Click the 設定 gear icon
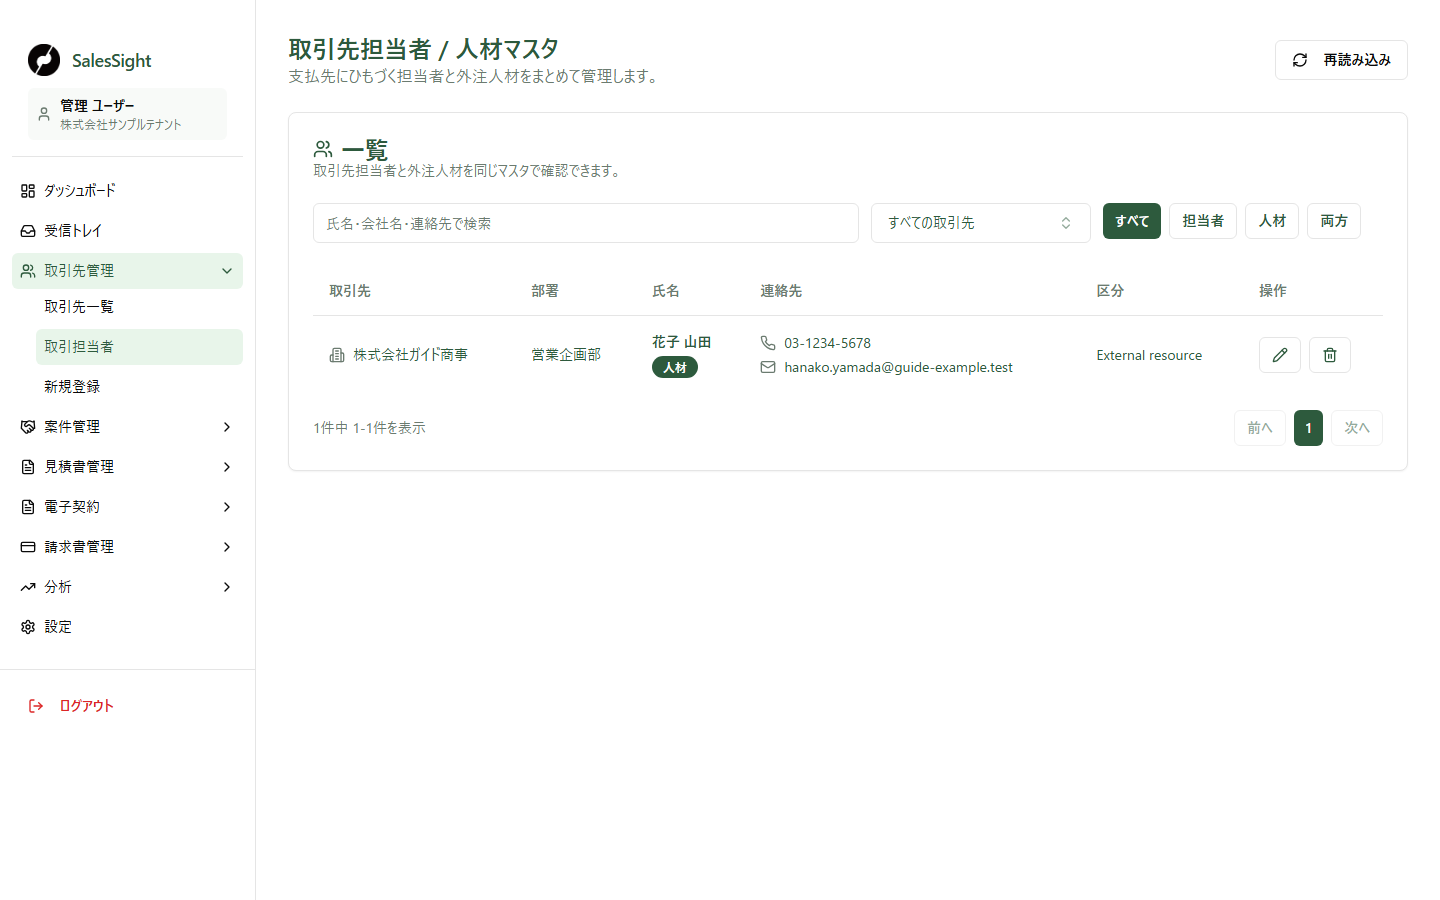Image resolution: width=1440 pixels, height=900 pixels. coord(28,627)
